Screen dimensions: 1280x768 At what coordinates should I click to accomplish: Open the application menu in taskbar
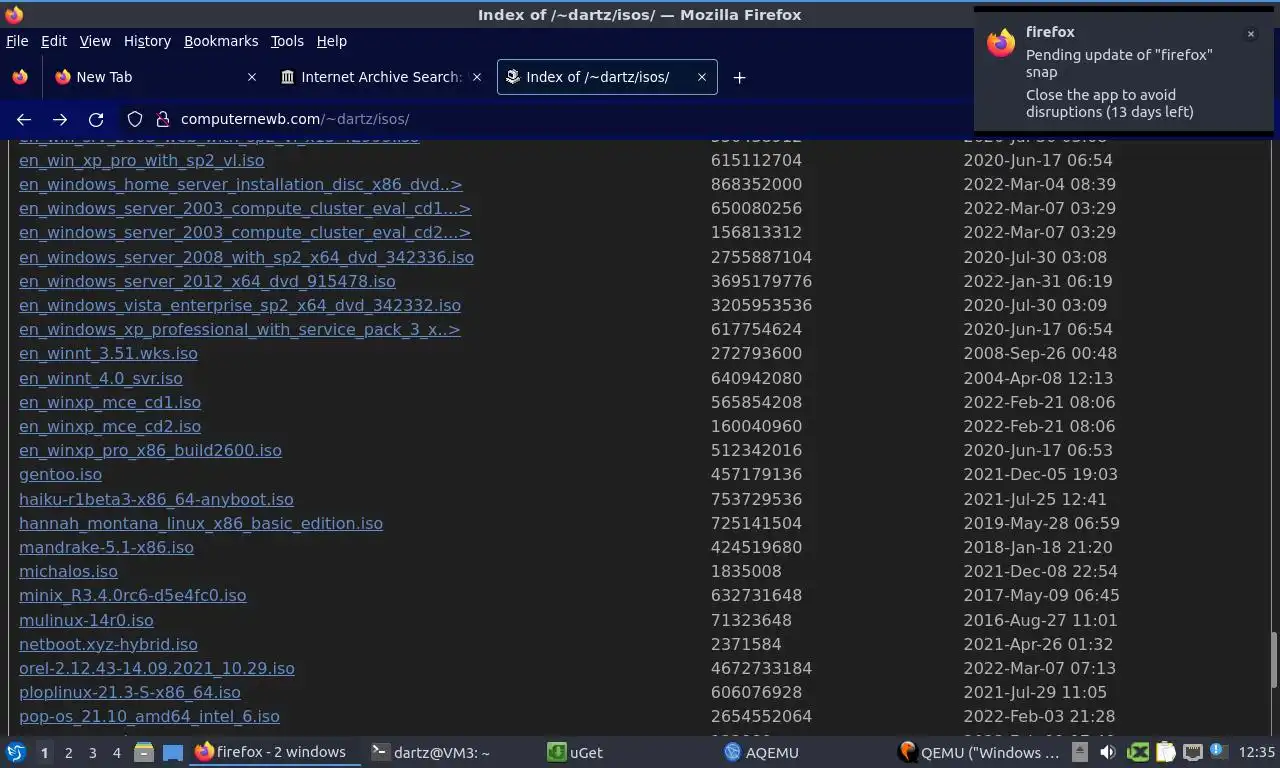point(16,752)
